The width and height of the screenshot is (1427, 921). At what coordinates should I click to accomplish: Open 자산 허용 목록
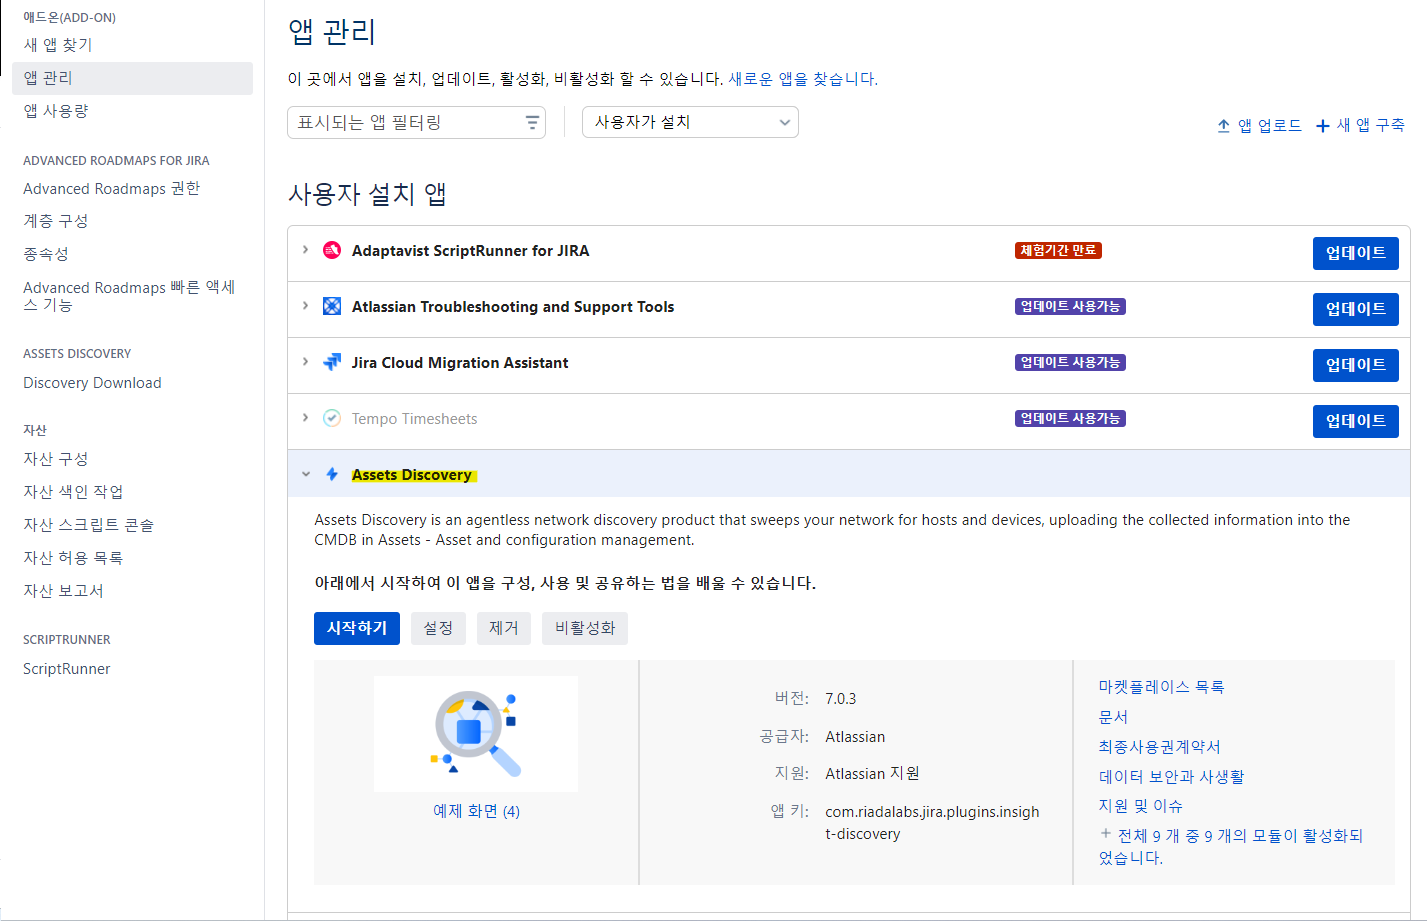coord(73,558)
